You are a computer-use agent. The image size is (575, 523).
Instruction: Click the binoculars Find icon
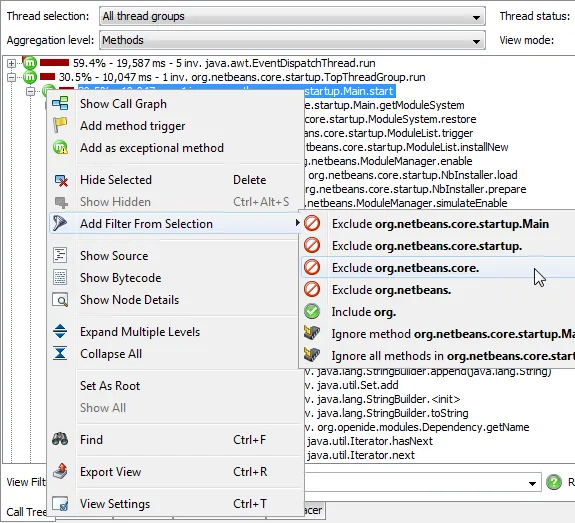[x=60, y=439]
